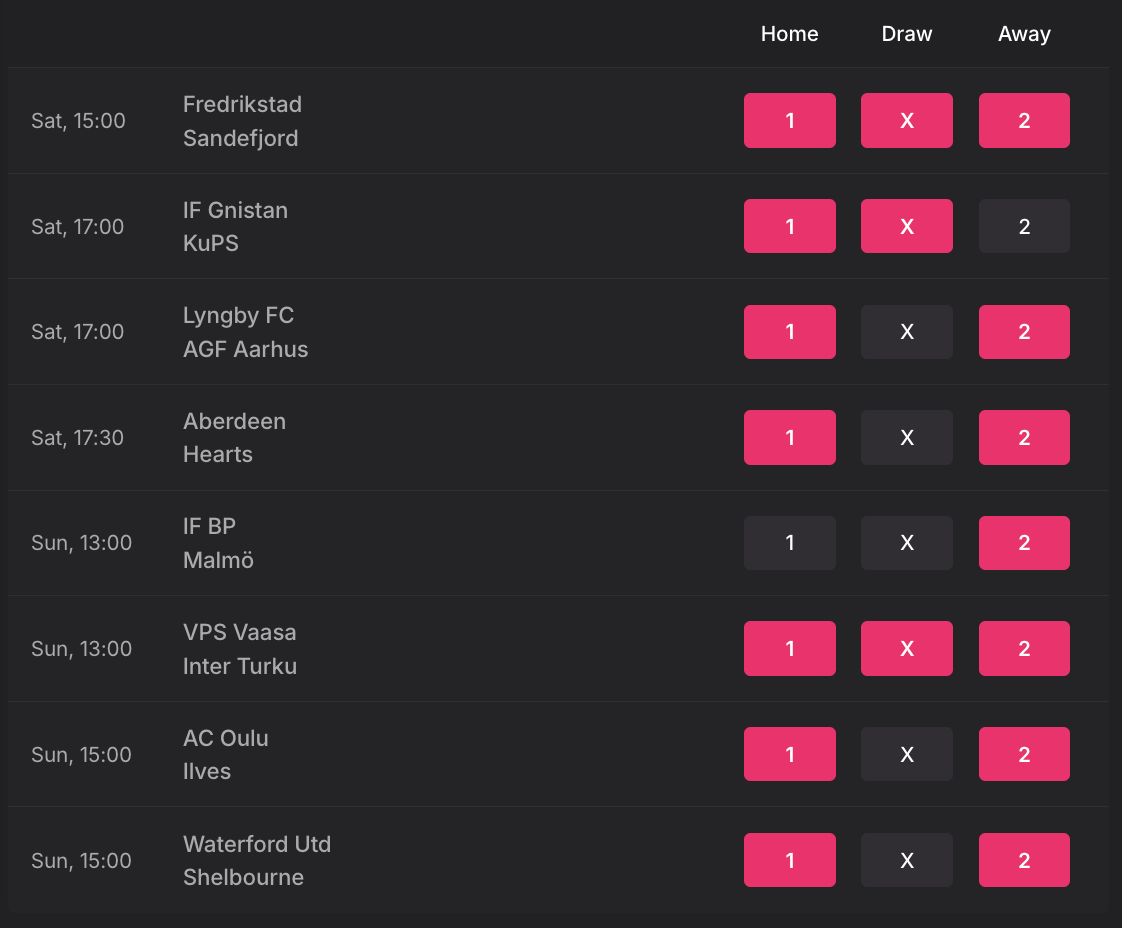This screenshot has height=928, width=1122.
Task: Toggle away win for Fredrikstad vs Sandefjord
Action: tap(1024, 120)
